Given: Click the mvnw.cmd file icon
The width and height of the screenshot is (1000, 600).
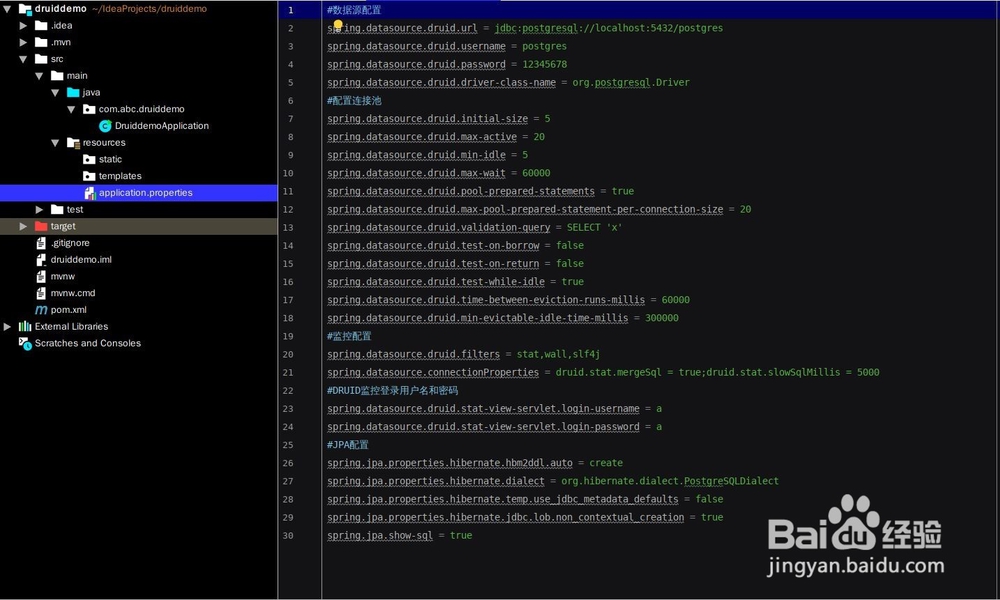Looking at the screenshot, I should pyautogui.click(x=41, y=293).
